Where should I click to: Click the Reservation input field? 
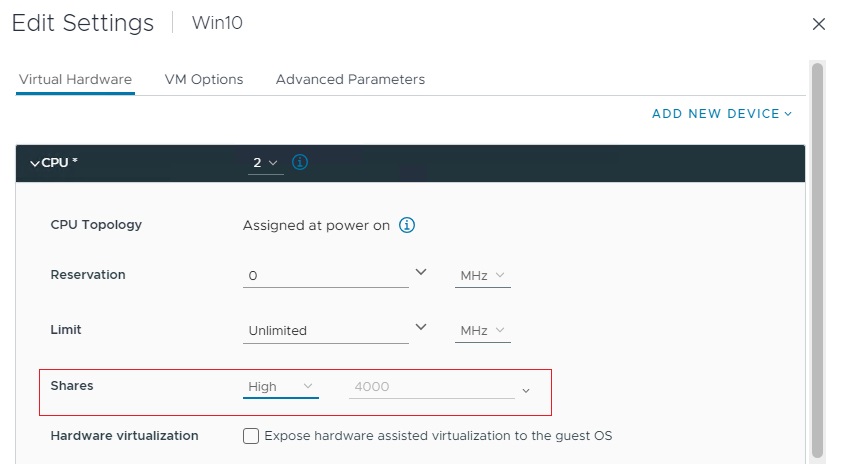(325, 275)
